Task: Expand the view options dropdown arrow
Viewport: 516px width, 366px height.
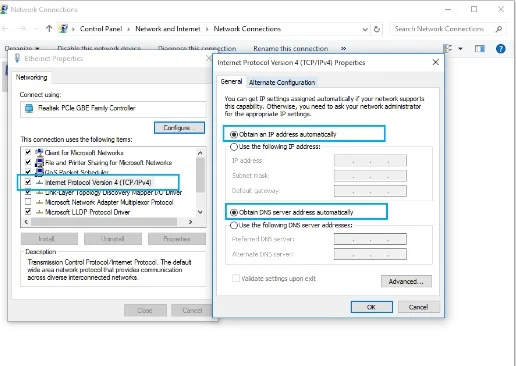Action: click(460, 49)
